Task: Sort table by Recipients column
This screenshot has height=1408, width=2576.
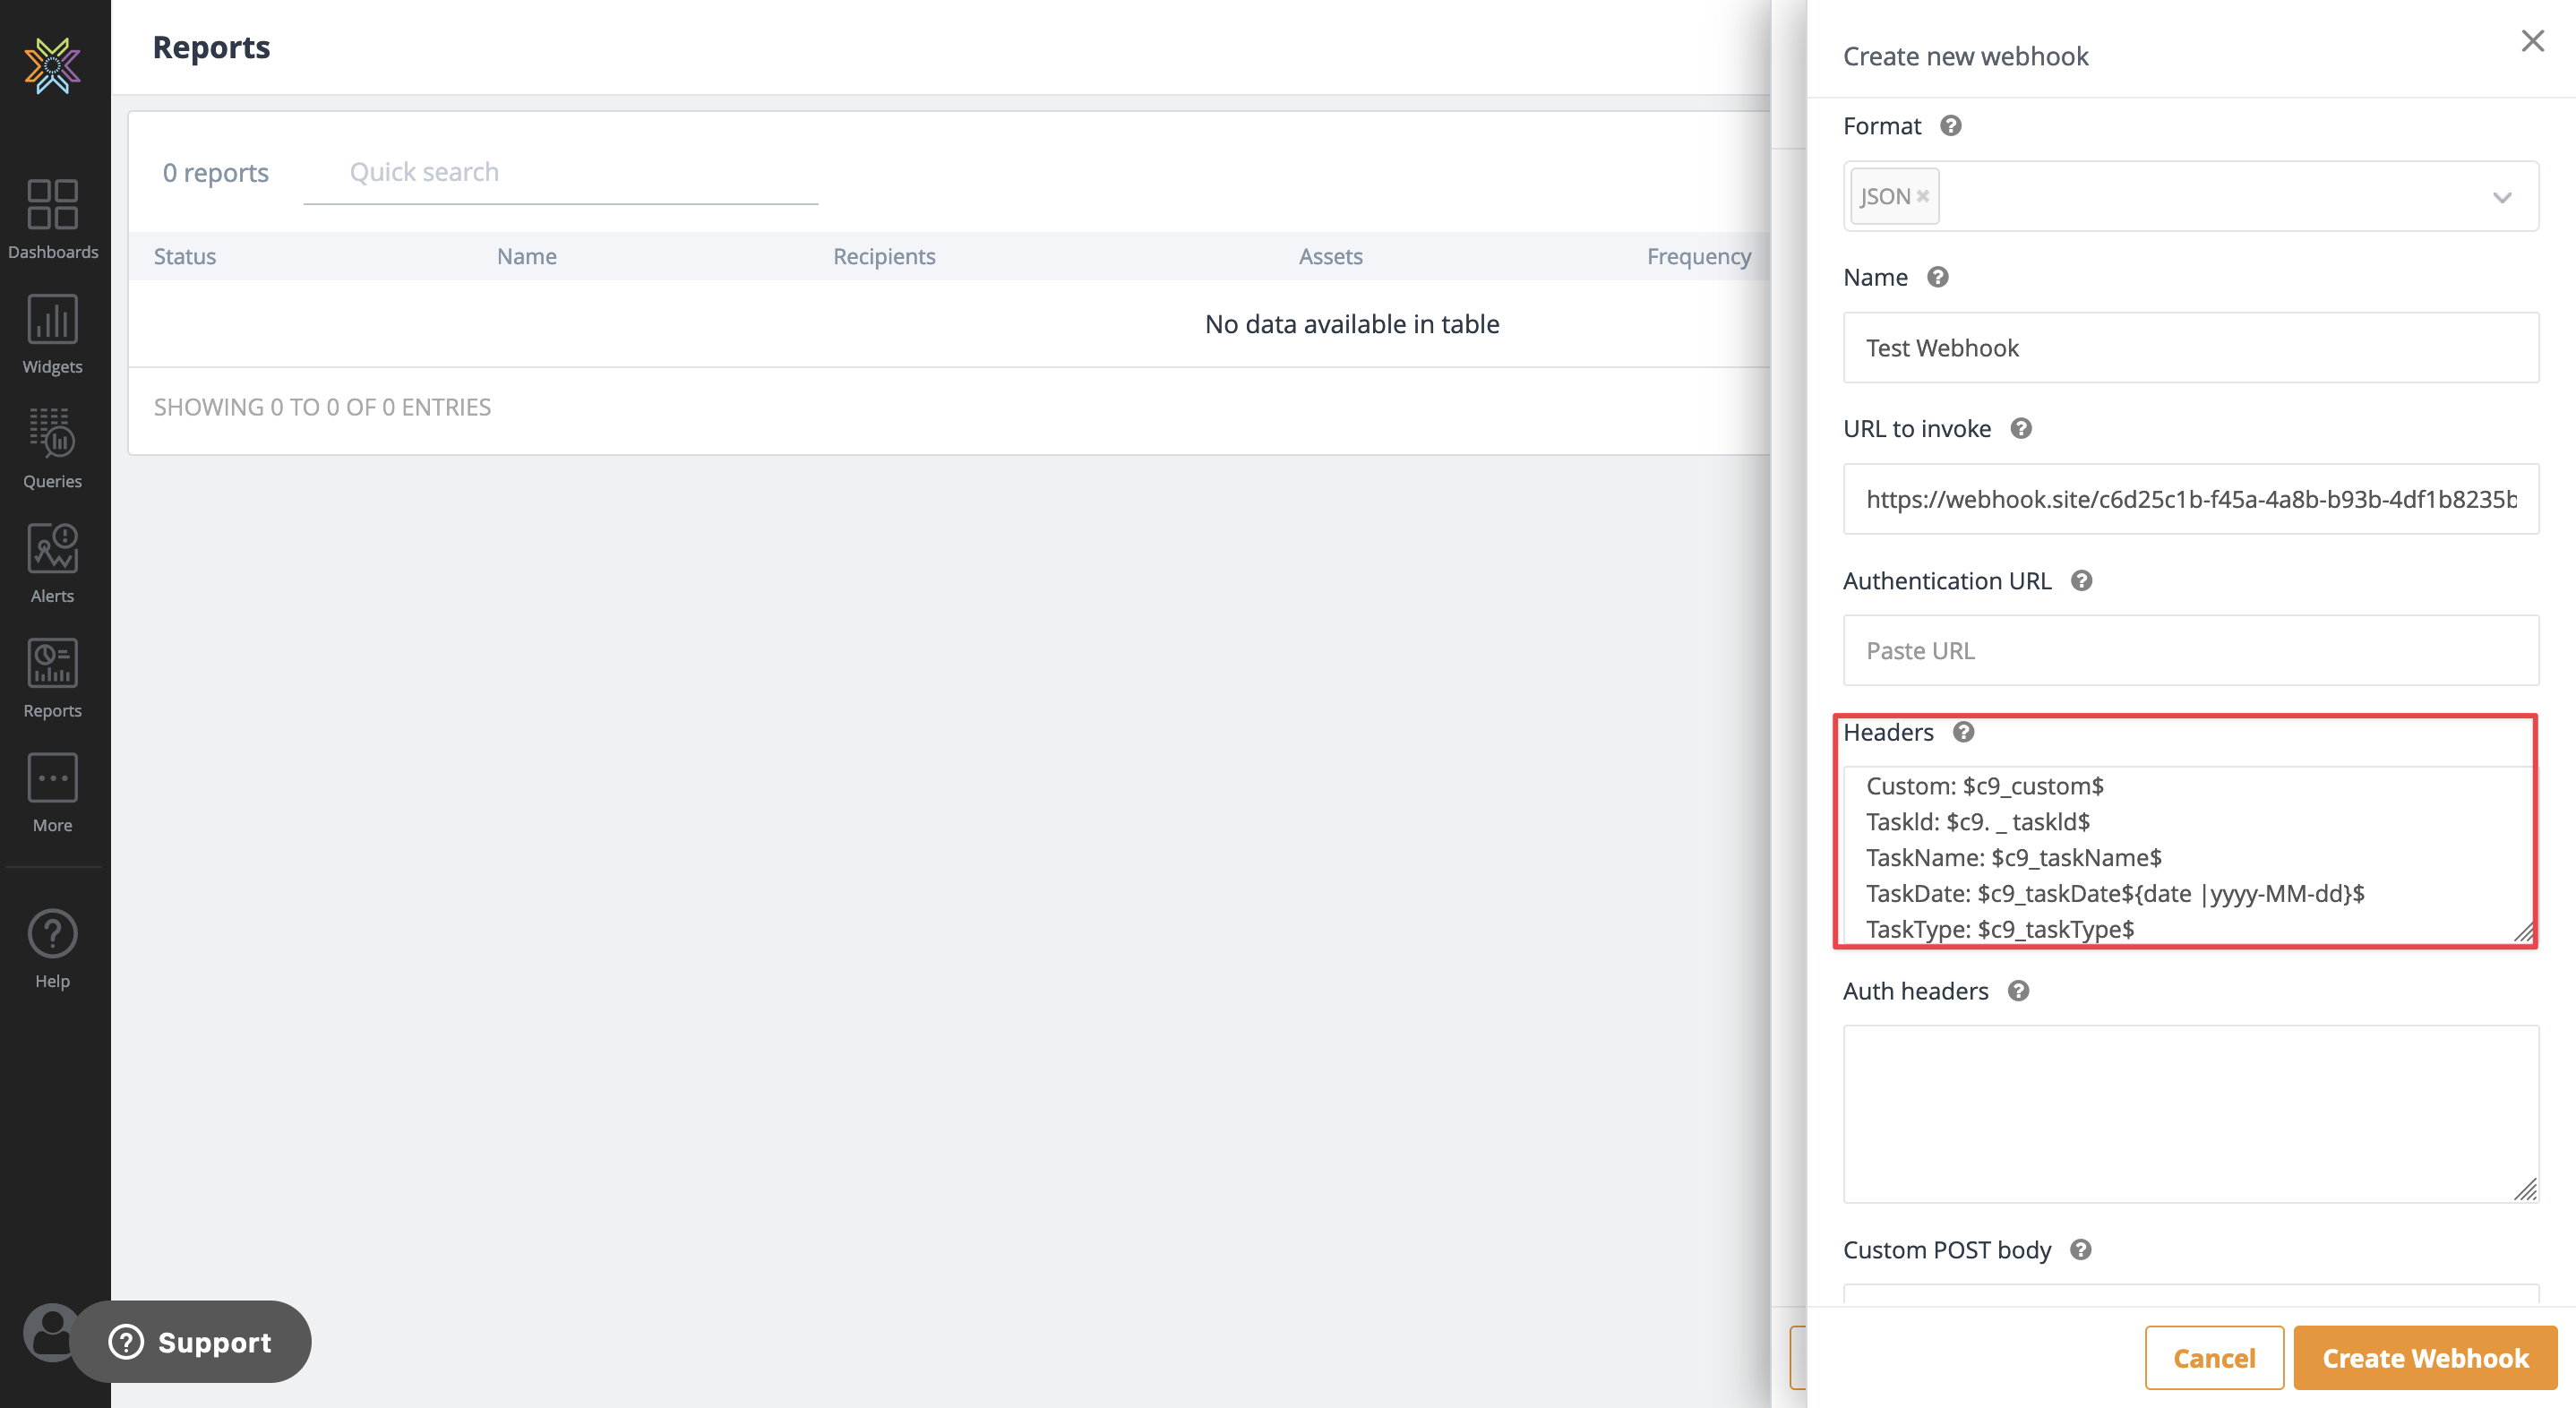Action: tap(884, 256)
